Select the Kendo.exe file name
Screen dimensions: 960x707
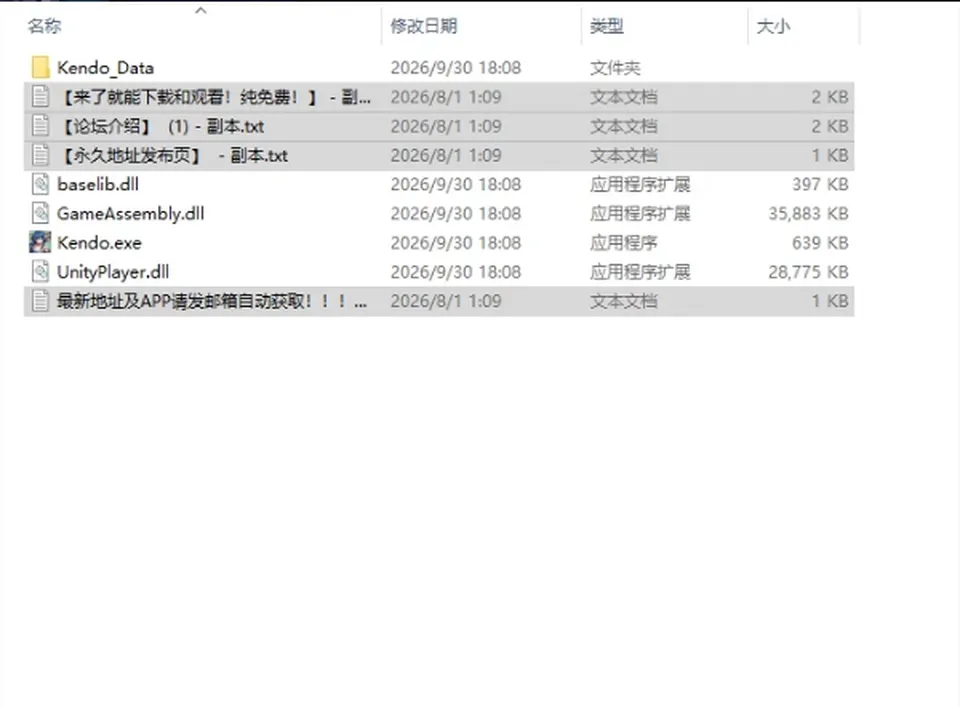click(x=99, y=243)
